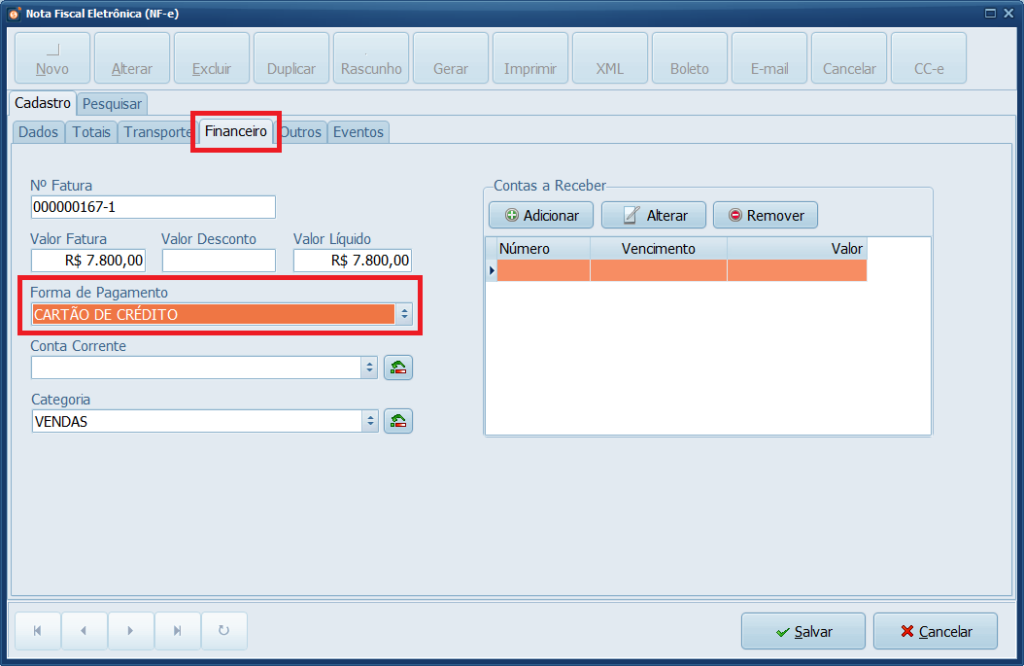Viewport: 1024px width, 666px height.
Task: Click the E-mail toolbar button
Action: click(x=769, y=58)
